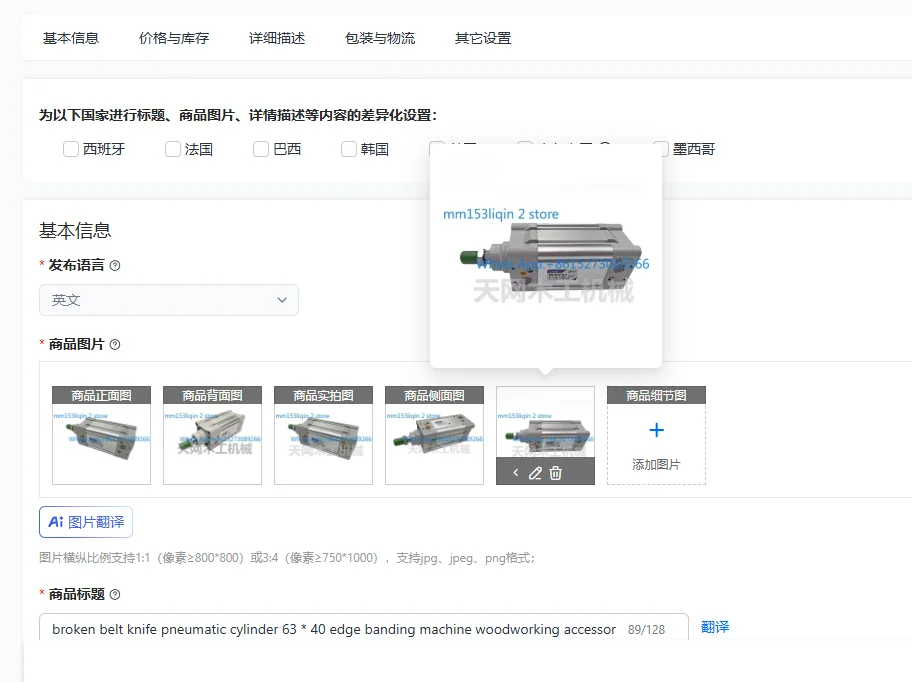Open 包装与物流 tab
The image size is (912, 682).
pyautogui.click(x=380, y=38)
